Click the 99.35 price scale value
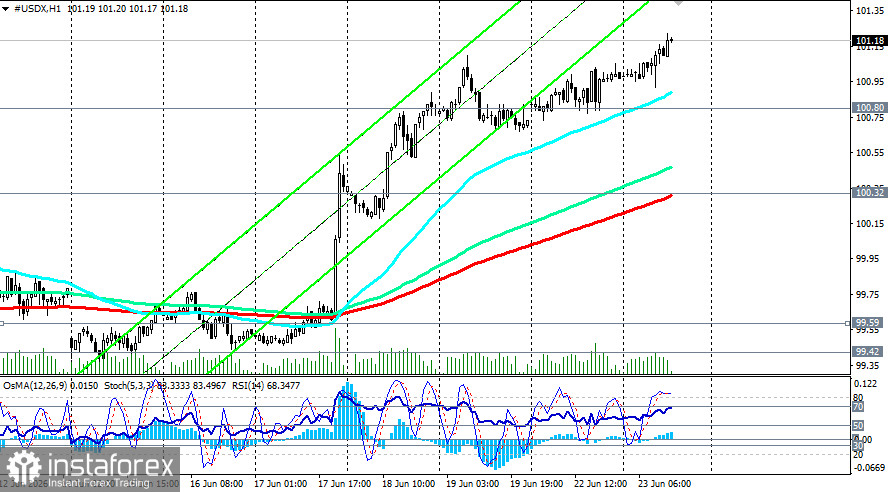 [867, 366]
